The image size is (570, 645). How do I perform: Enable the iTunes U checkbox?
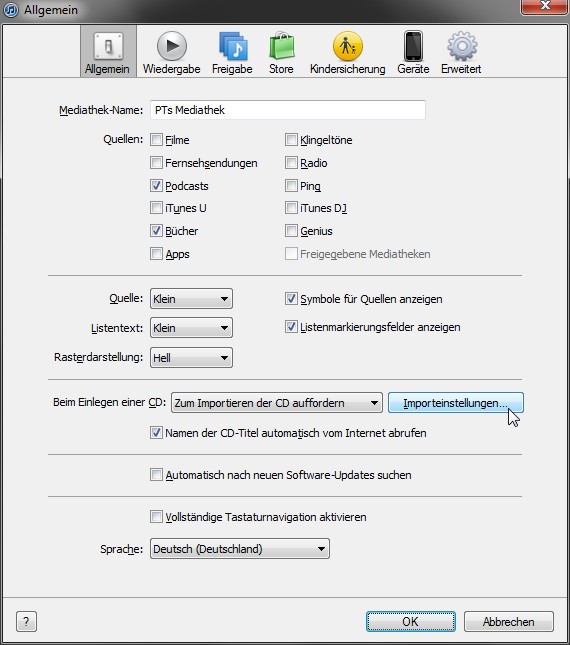click(156, 208)
